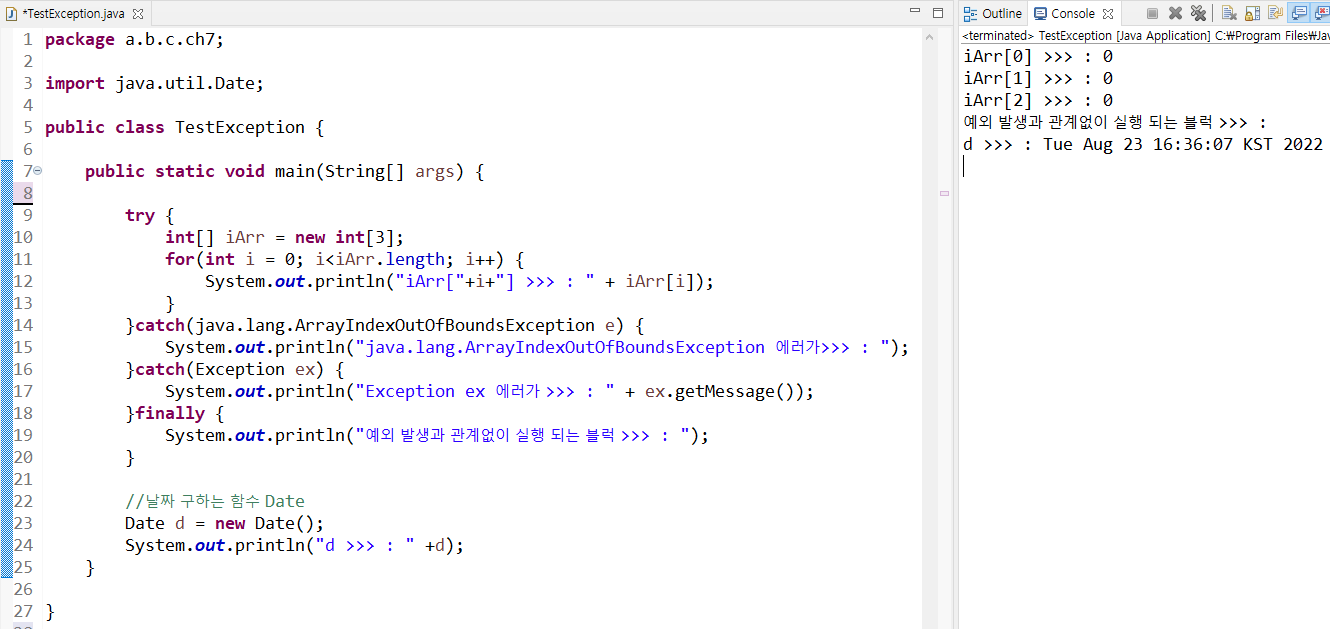Click the Terminate console button
This screenshot has width=1330, height=629.
click(x=1152, y=13)
